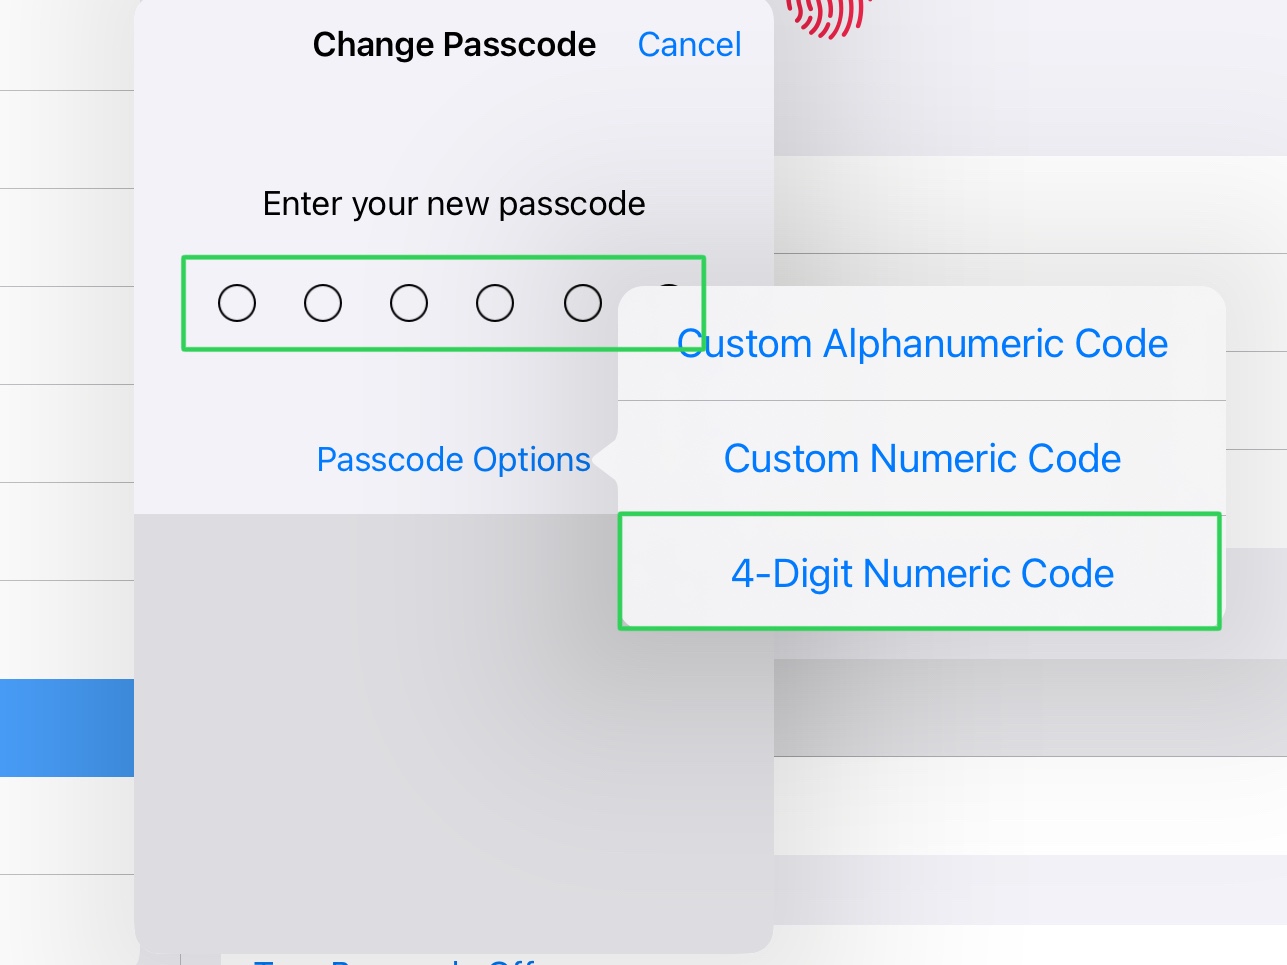The image size is (1287, 965).
Task: Tap the passcode dots row inside green highlight
Action: coord(443,302)
